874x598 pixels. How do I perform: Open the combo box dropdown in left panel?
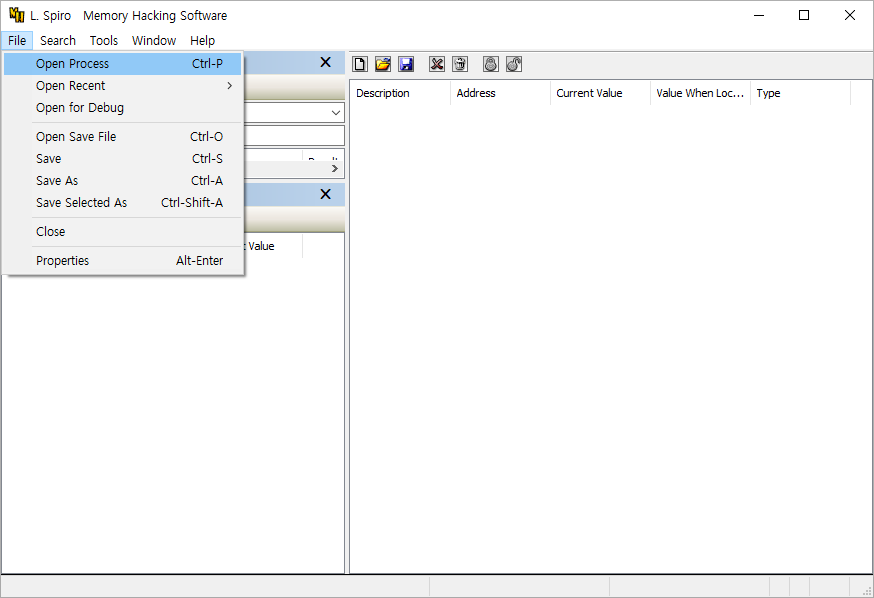click(x=336, y=113)
